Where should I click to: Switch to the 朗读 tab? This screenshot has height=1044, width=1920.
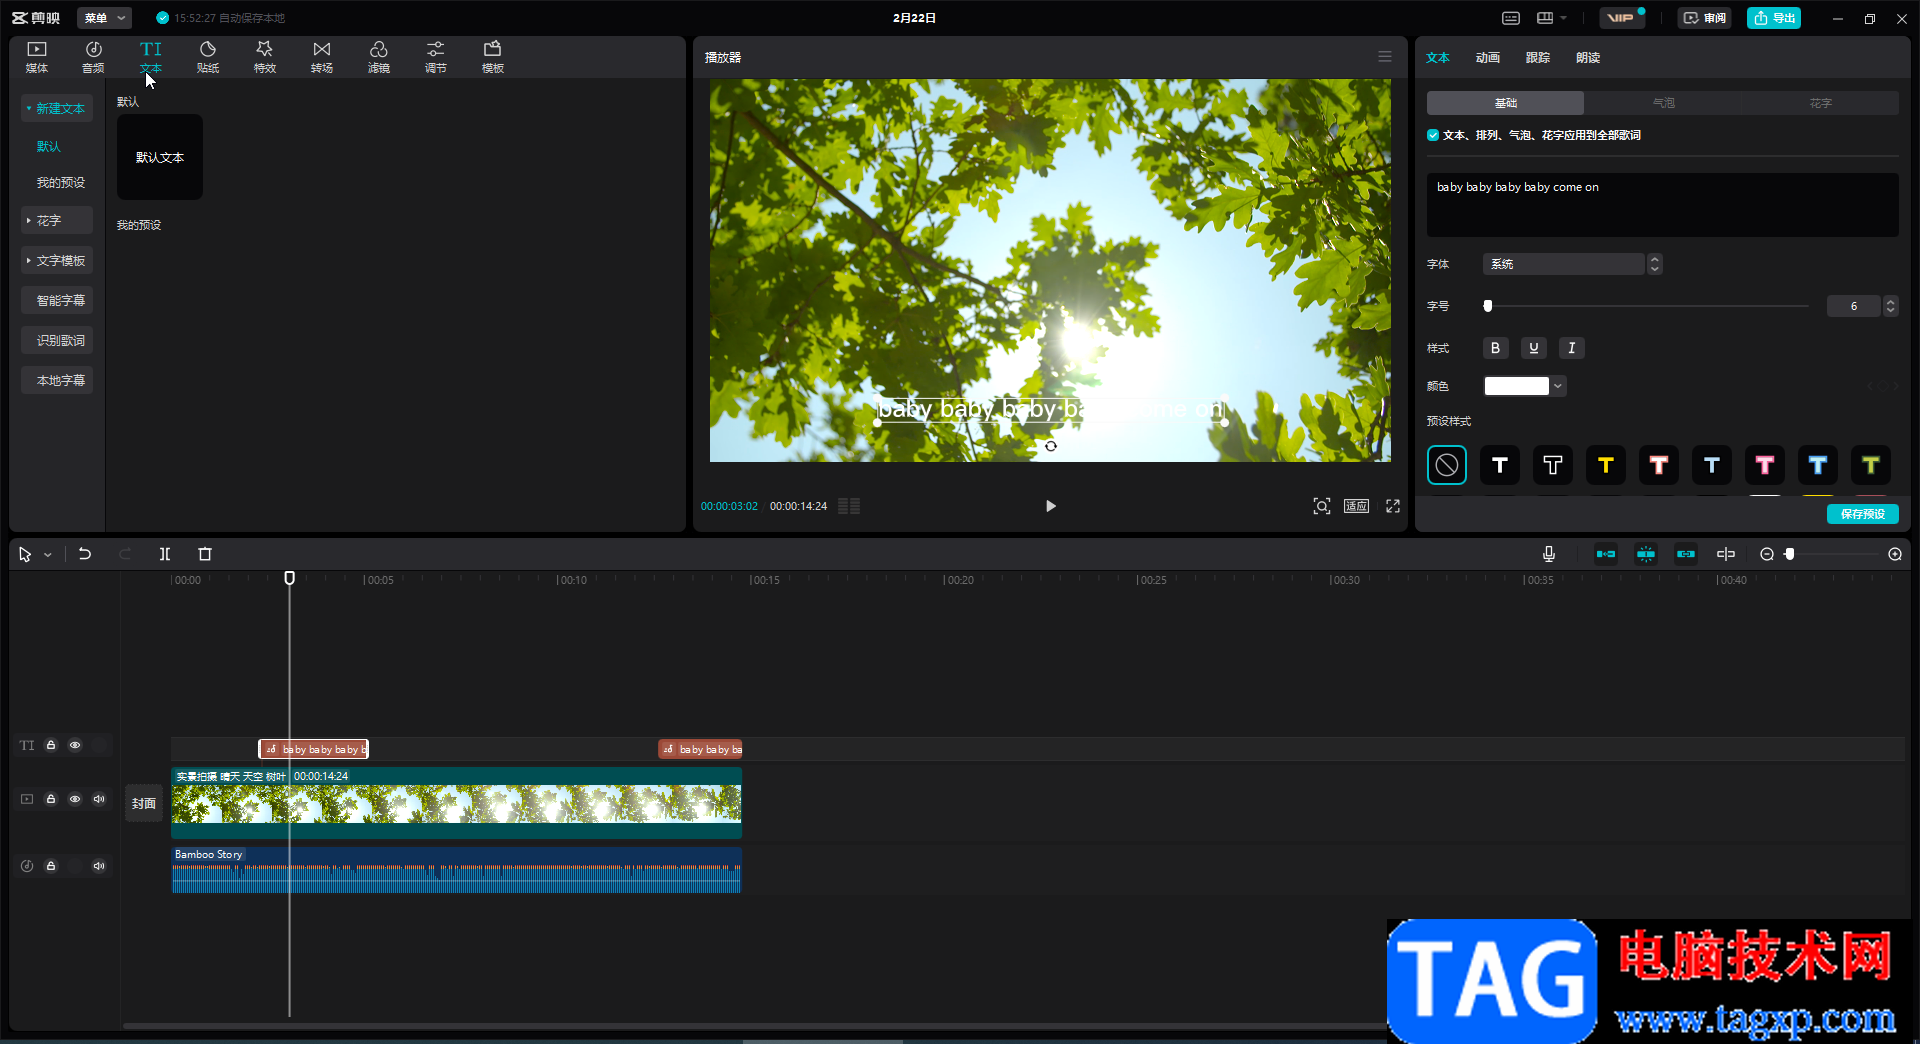pyautogui.click(x=1588, y=58)
